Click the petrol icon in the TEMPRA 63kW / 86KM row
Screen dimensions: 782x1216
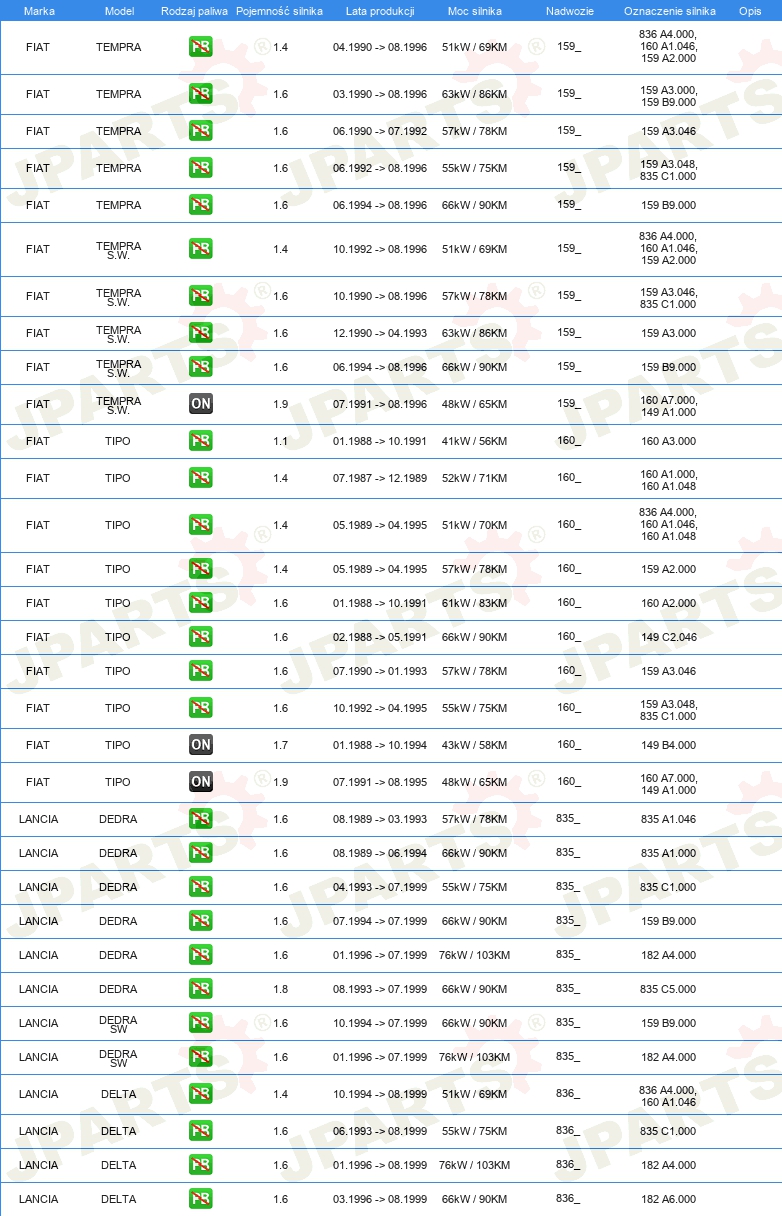tap(201, 94)
